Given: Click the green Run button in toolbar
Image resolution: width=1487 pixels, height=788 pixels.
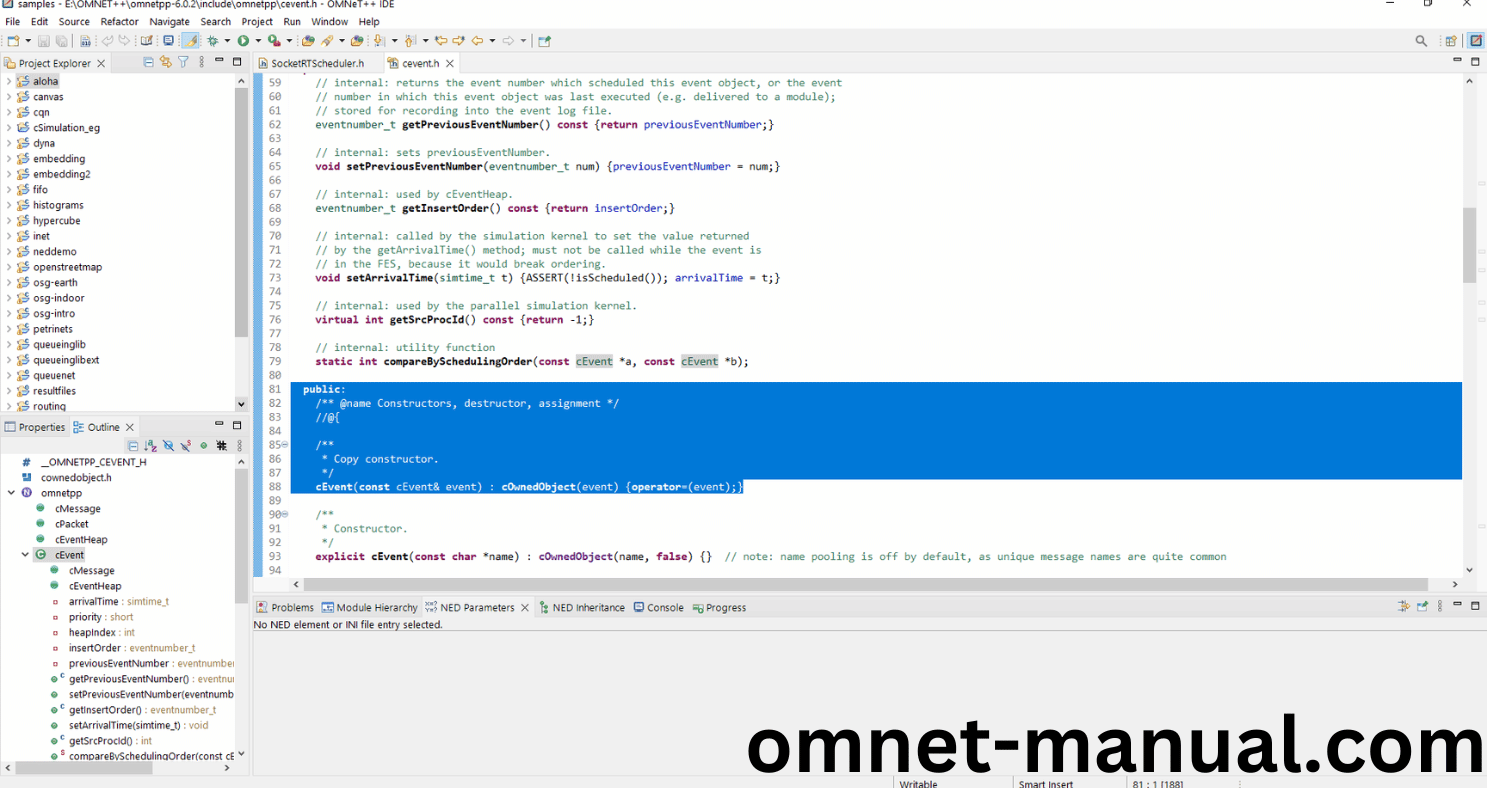Looking at the screenshot, I should [x=242, y=41].
